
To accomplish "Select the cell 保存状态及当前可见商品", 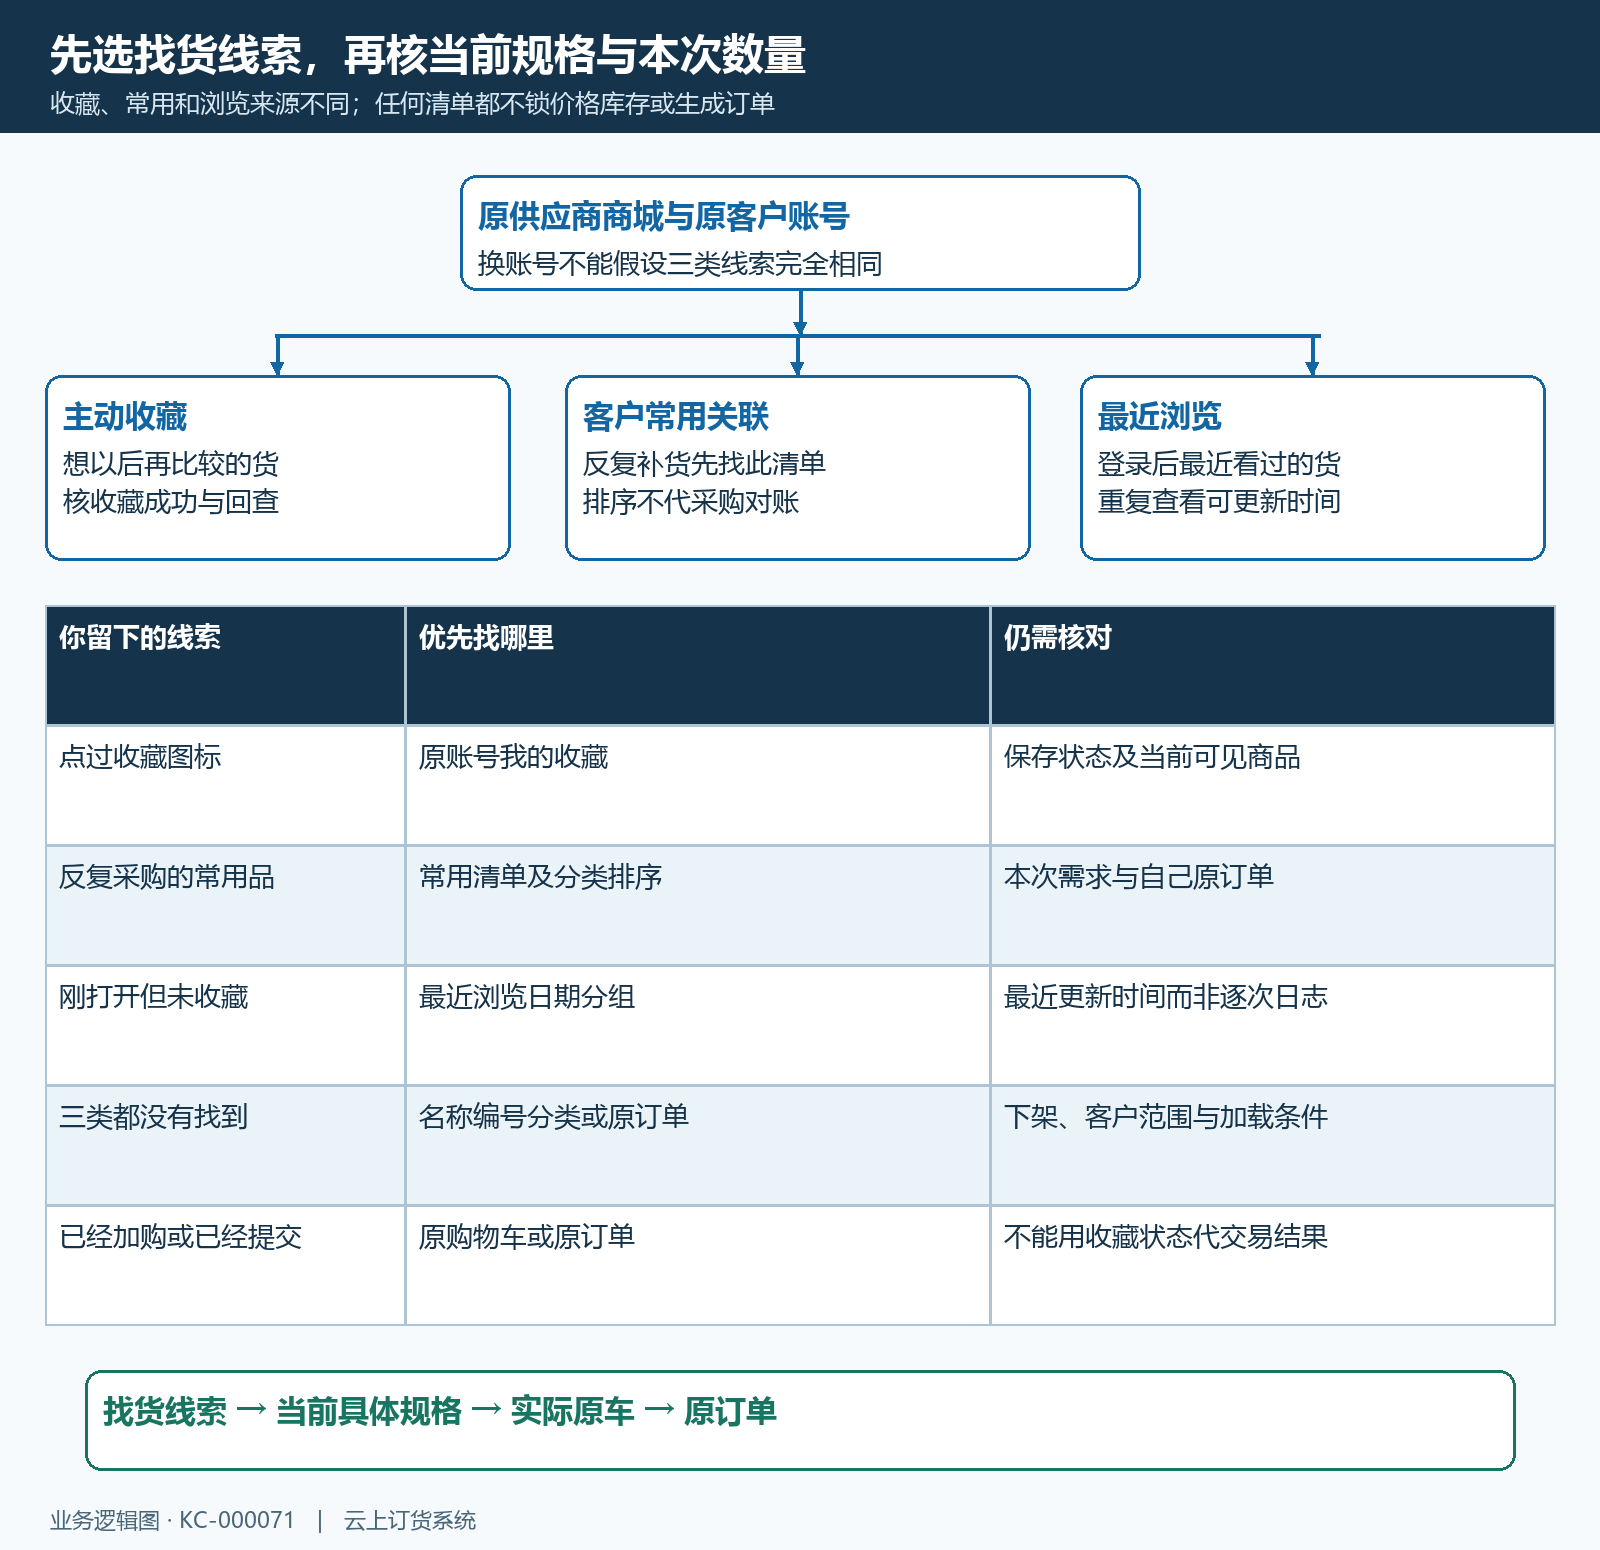I will pos(1272,785).
